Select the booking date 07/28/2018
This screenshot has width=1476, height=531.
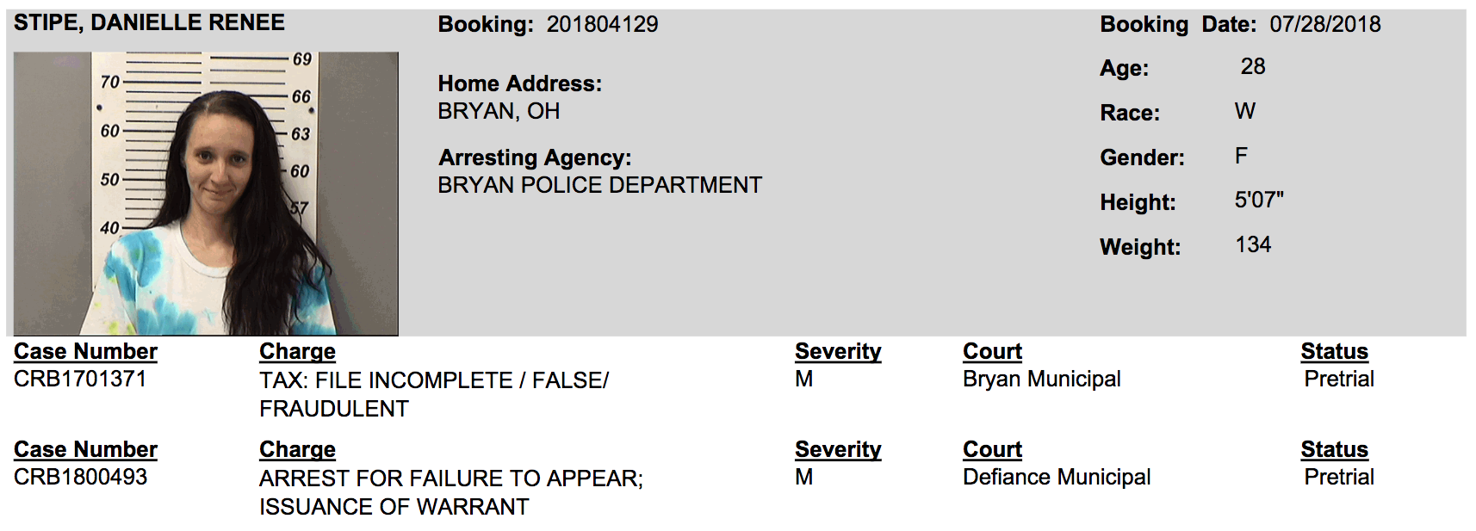(x=1325, y=25)
